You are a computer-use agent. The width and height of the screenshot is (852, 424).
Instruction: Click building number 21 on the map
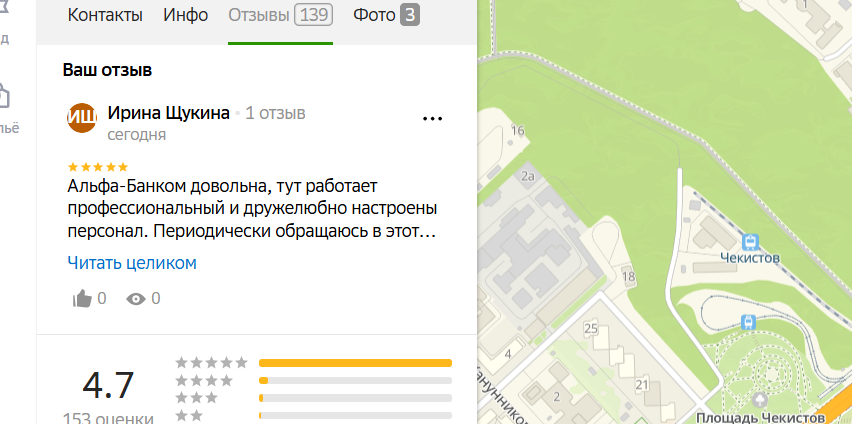point(642,385)
